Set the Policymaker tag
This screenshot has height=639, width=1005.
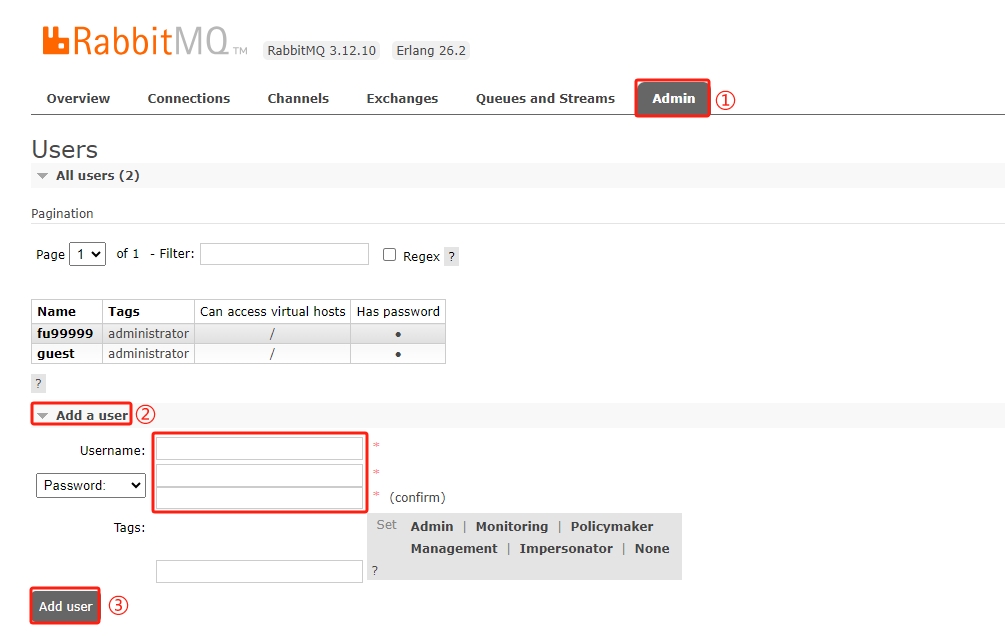(611, 527)
